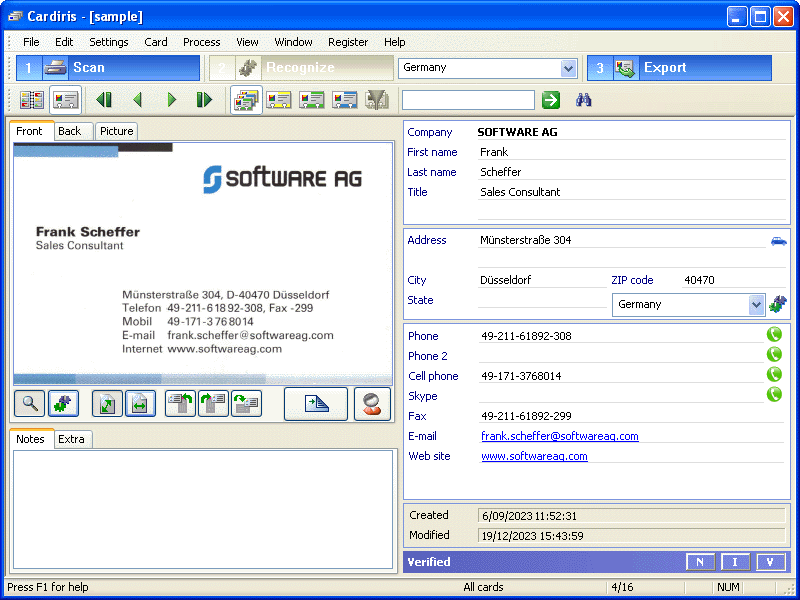Screen dimensions: 800x600
Task: Click green call icon for Phone 2
Action: (774, 355)
